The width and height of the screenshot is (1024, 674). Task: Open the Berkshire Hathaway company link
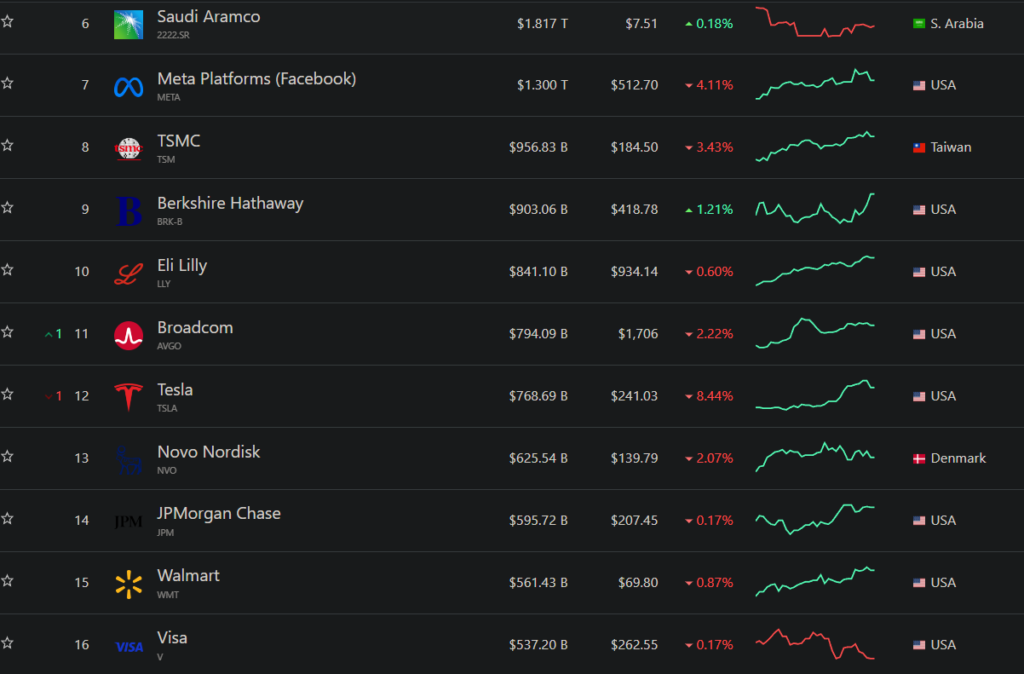tap(230, 204)
